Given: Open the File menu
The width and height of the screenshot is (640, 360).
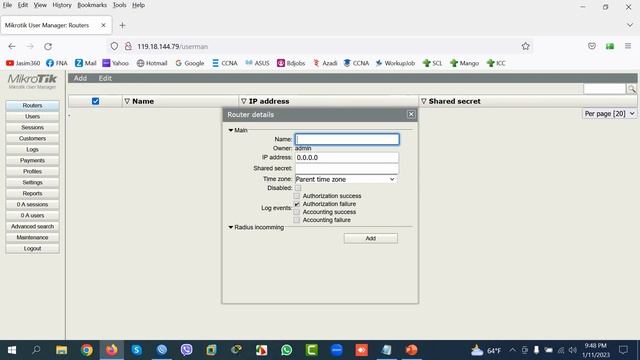Looking at the screenshot, I should click(x=7, y=5).
